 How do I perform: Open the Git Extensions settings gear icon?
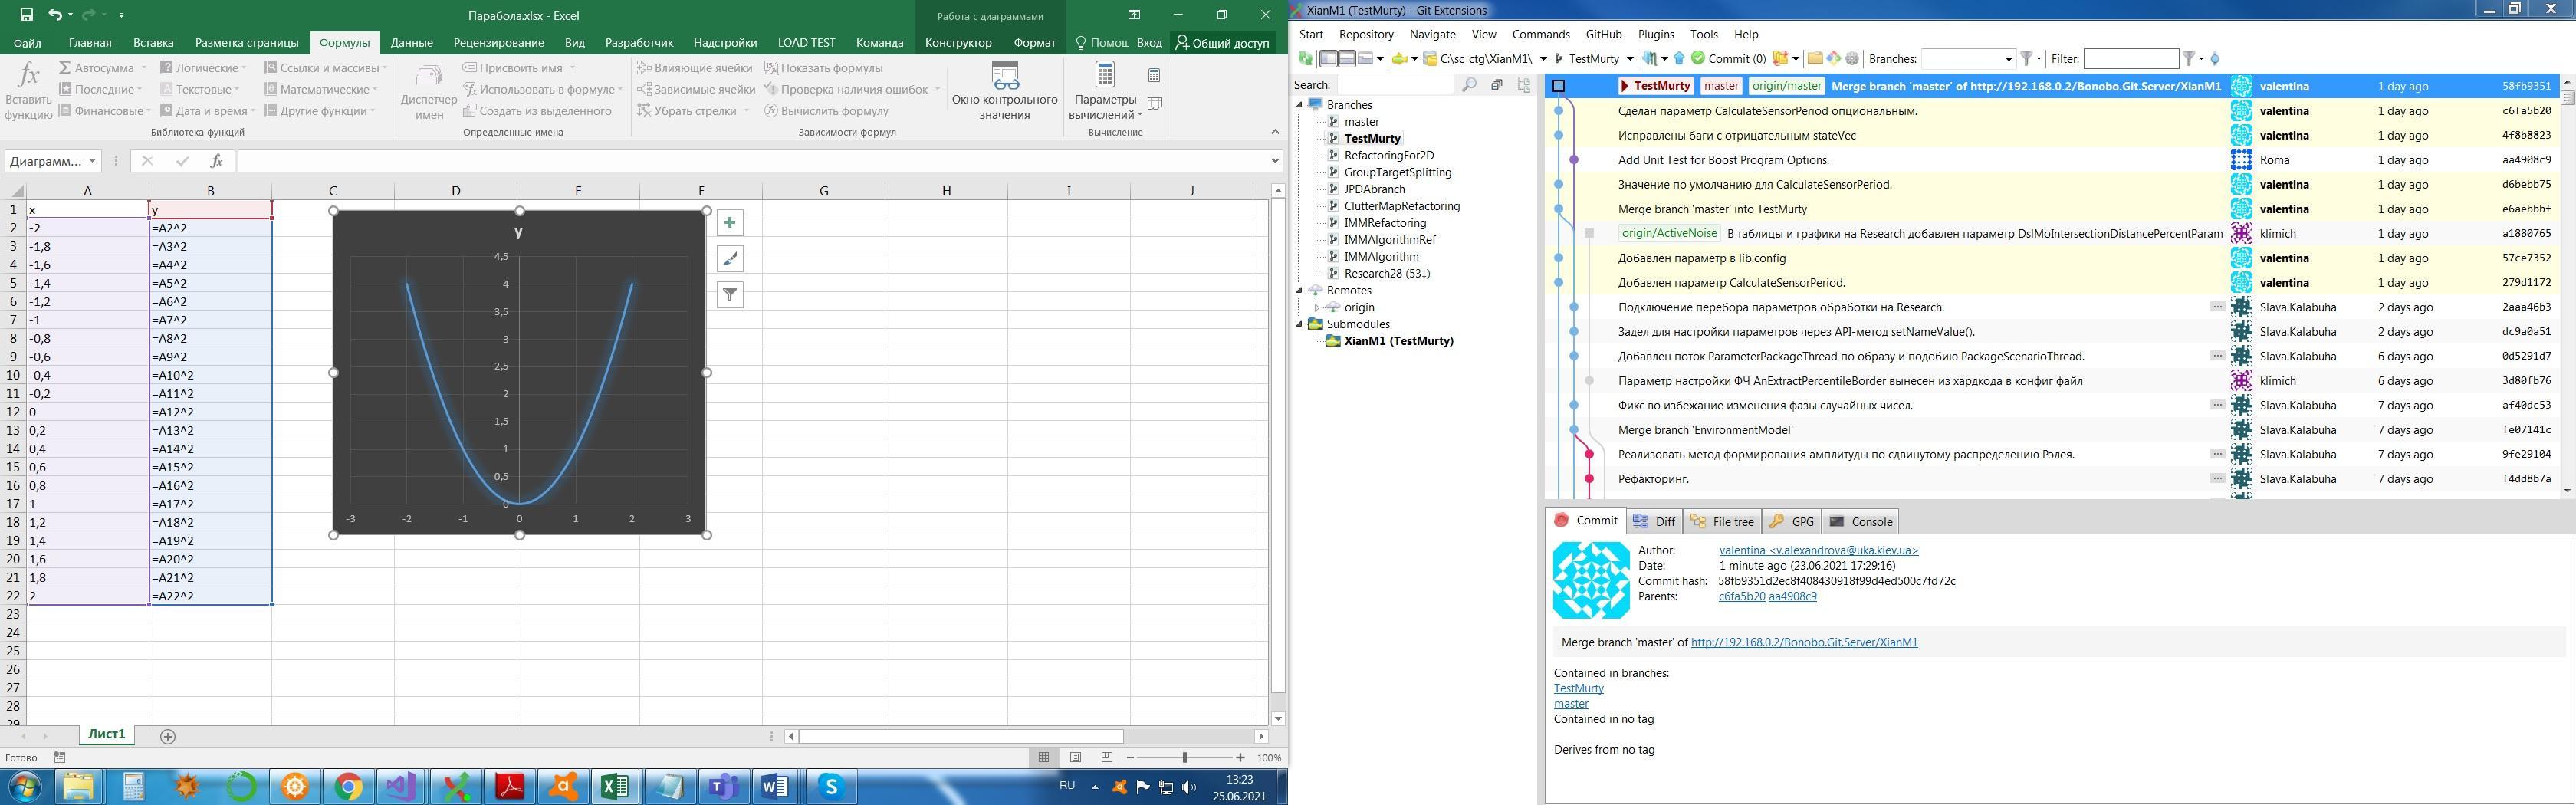[x=1852, y=59]
